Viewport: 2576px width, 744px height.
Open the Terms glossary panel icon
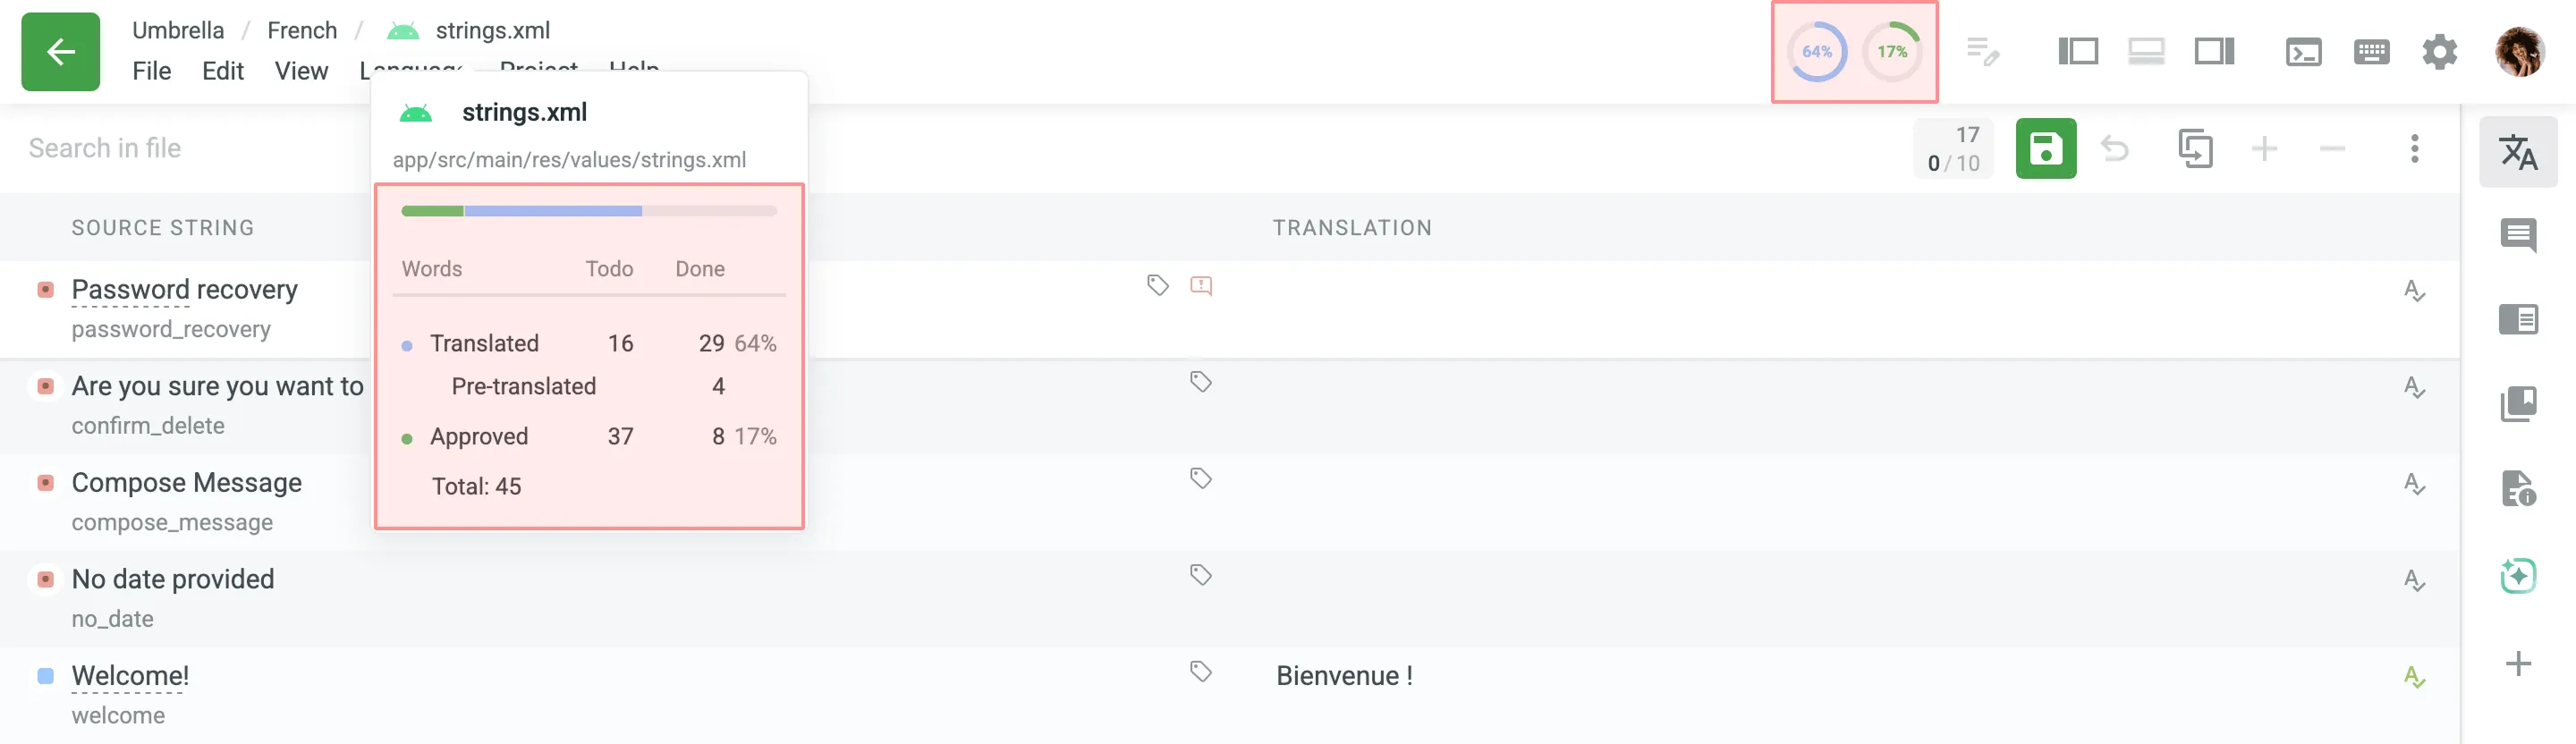click(2519, 404)
